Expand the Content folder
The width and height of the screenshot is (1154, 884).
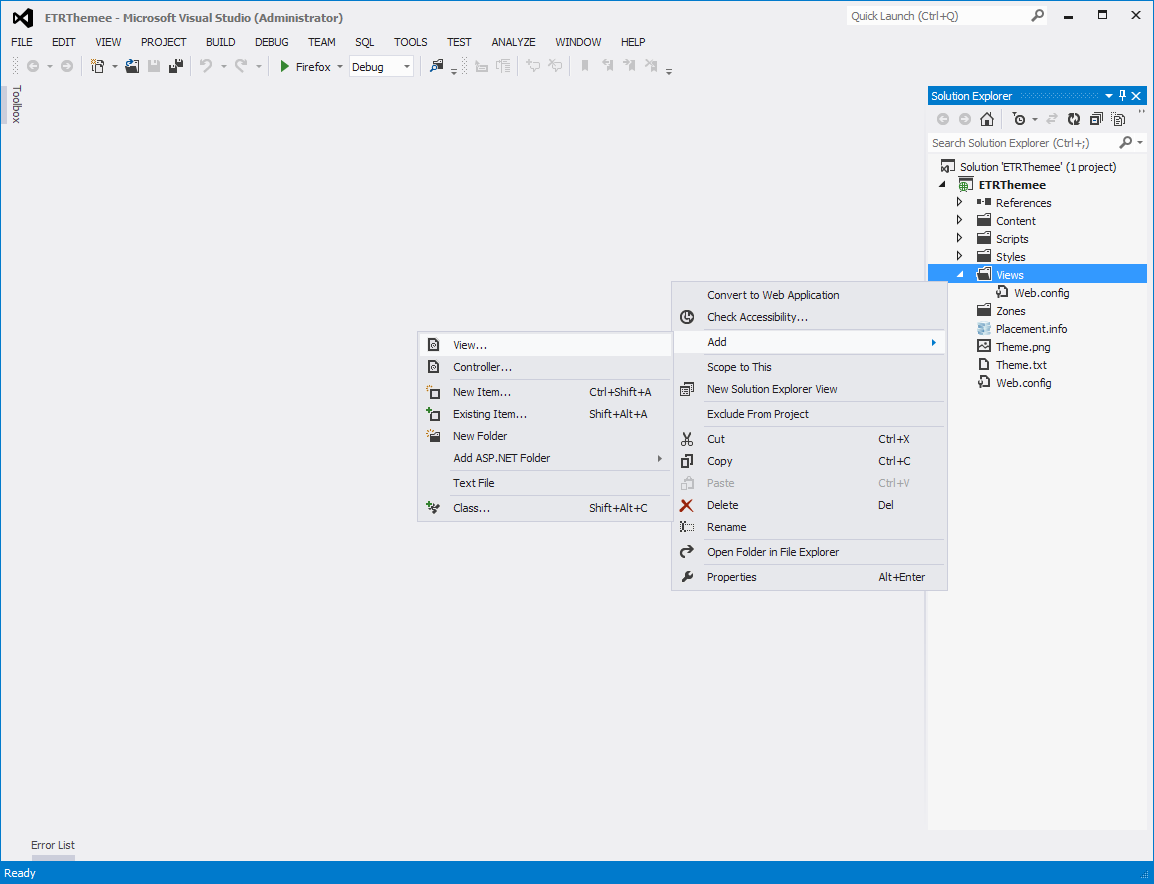[959, 220]
